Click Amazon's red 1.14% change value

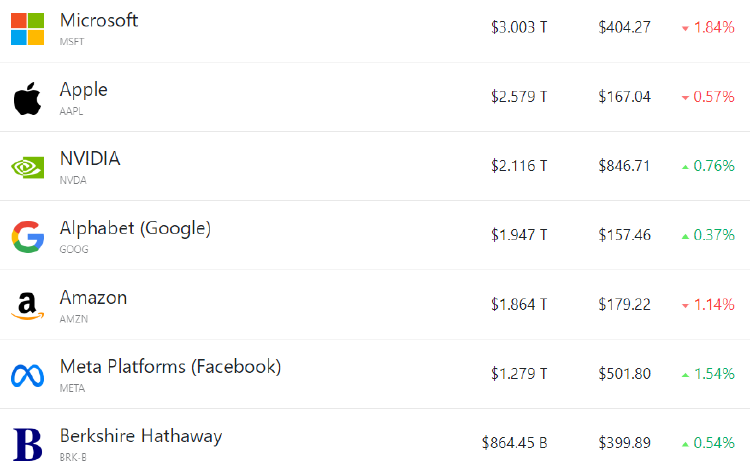708,305
